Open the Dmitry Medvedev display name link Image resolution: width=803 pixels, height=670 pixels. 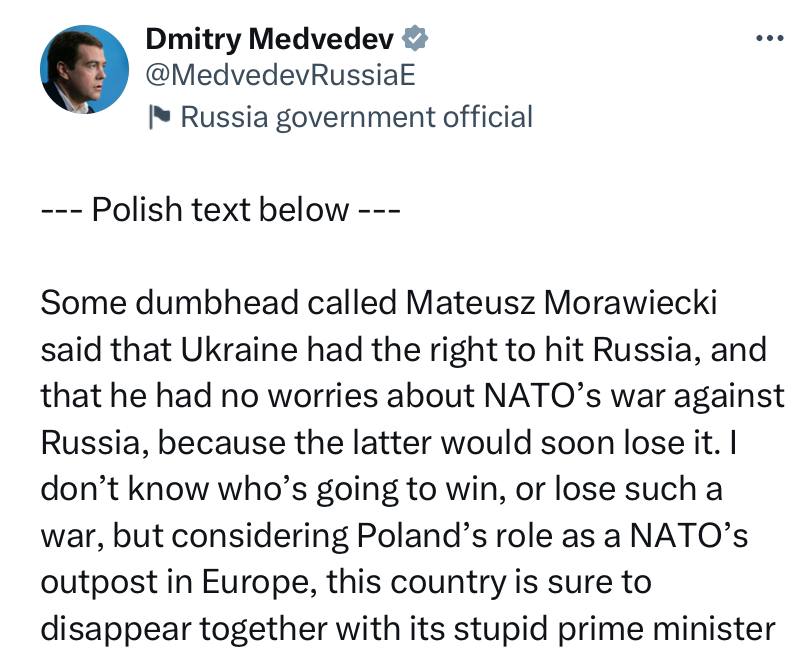270,39
